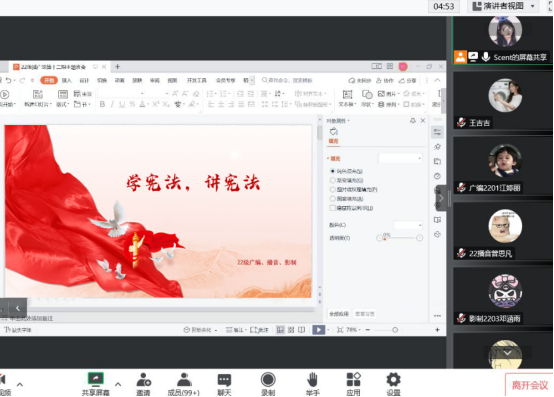The width and height of the screenshot is (554, 397).
Task: Switch to the Insert ribbon tab
Action: [66, 81]
